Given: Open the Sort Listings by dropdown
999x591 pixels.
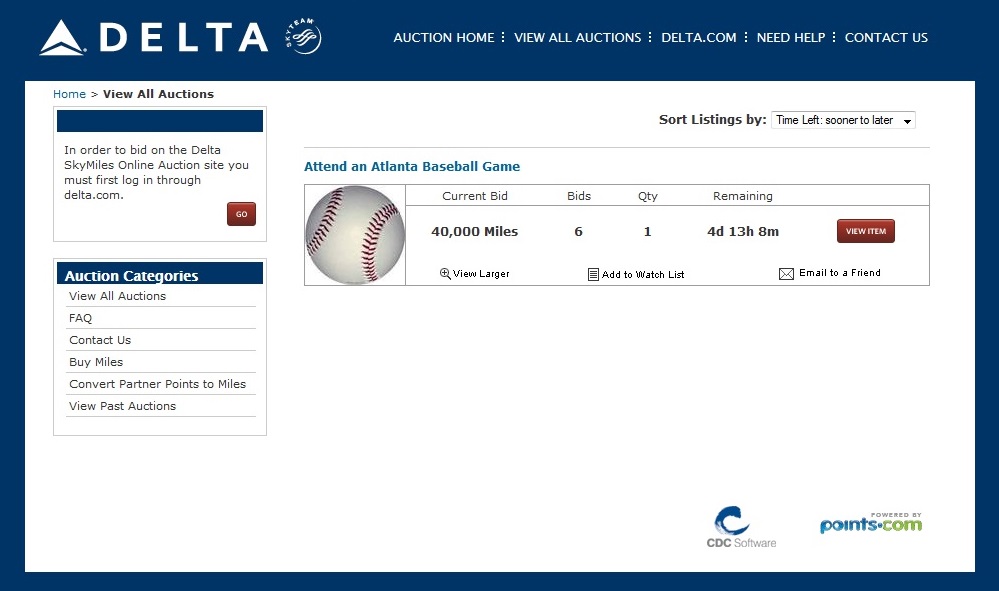Looking at the screenshot, I should click(843, 120).
